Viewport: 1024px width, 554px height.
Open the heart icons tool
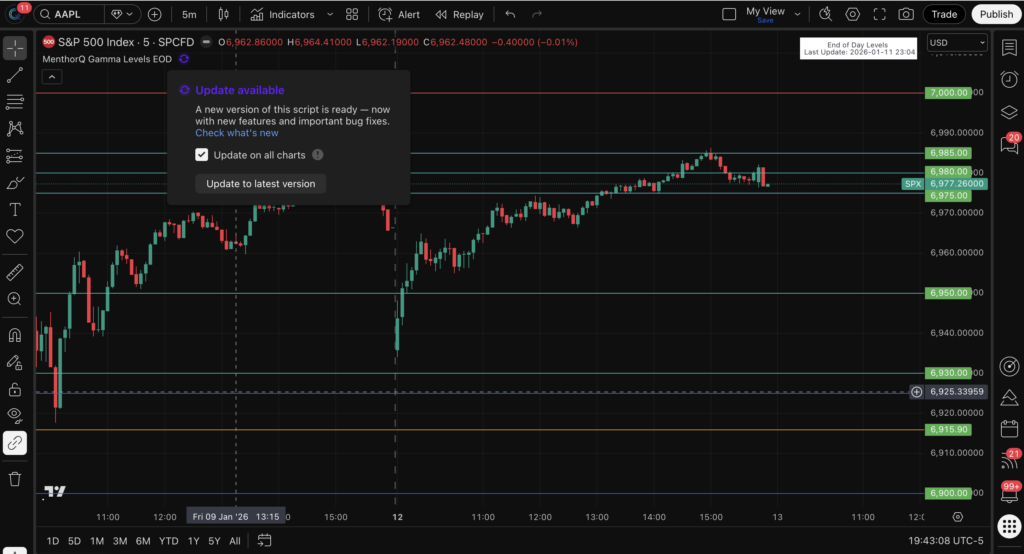coord(15,236)
